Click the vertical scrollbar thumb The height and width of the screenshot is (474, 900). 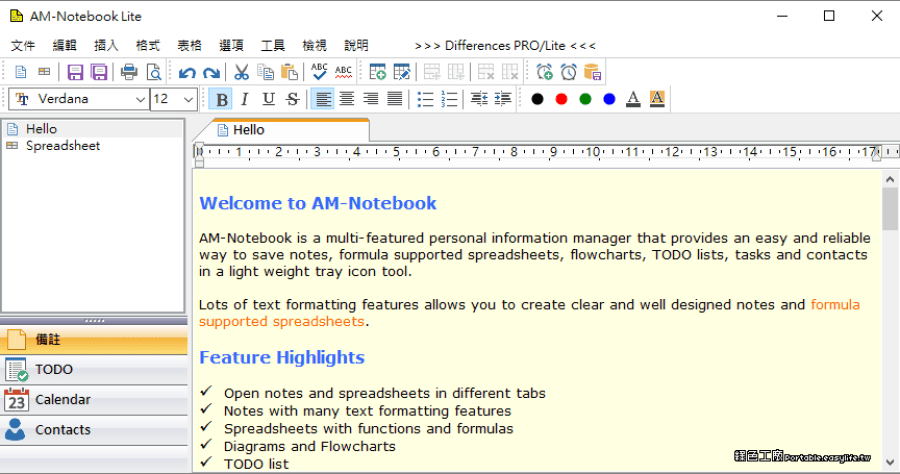coord(890,209)
